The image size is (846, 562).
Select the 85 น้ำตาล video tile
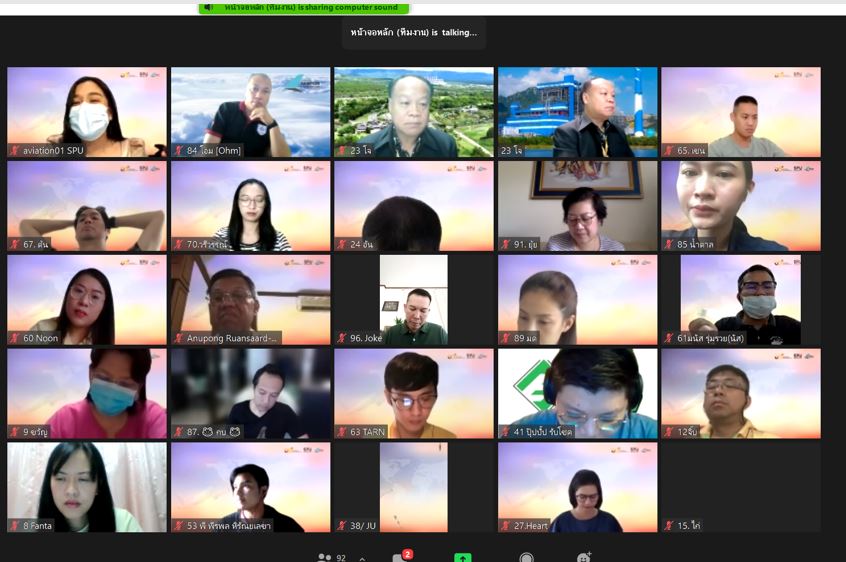[x=740, y=205]
